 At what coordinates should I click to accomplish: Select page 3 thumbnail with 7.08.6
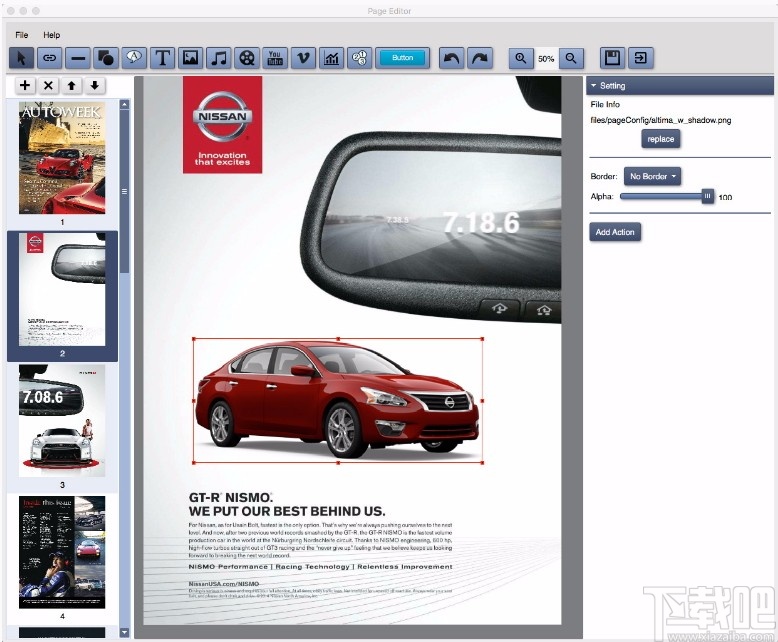(x=62, y=421)
